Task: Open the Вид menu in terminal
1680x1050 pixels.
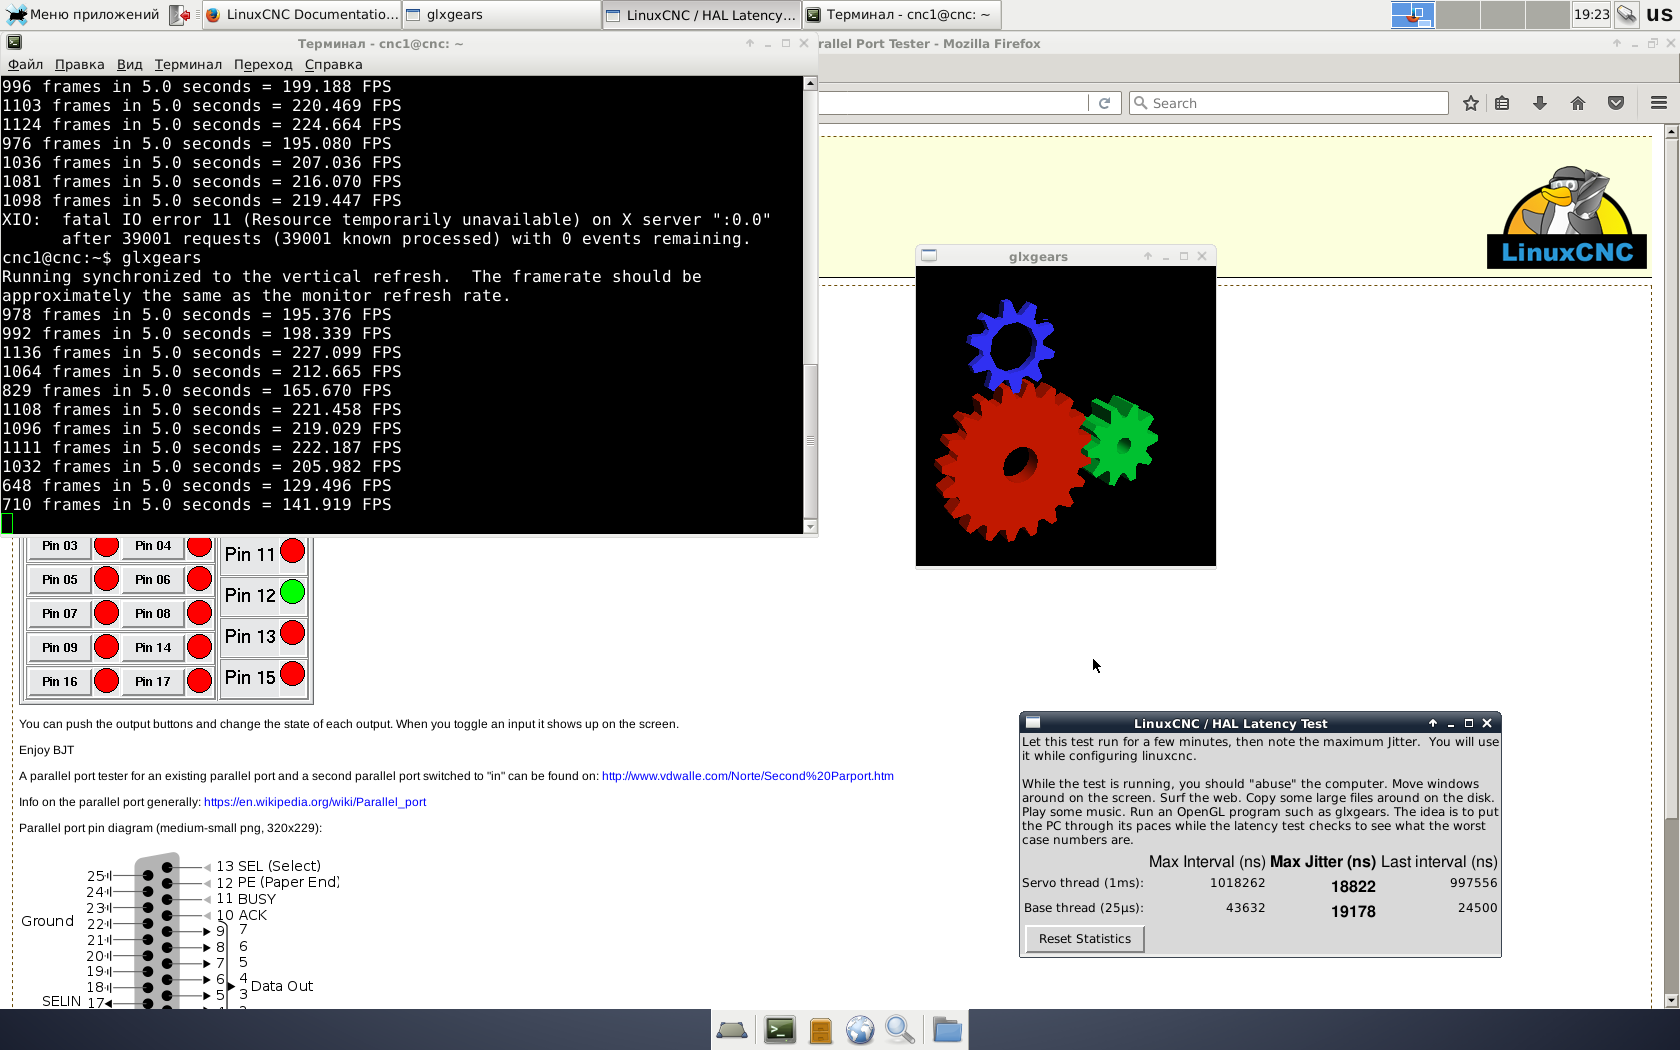Action: pyautogui.click(x=129, y=64)
